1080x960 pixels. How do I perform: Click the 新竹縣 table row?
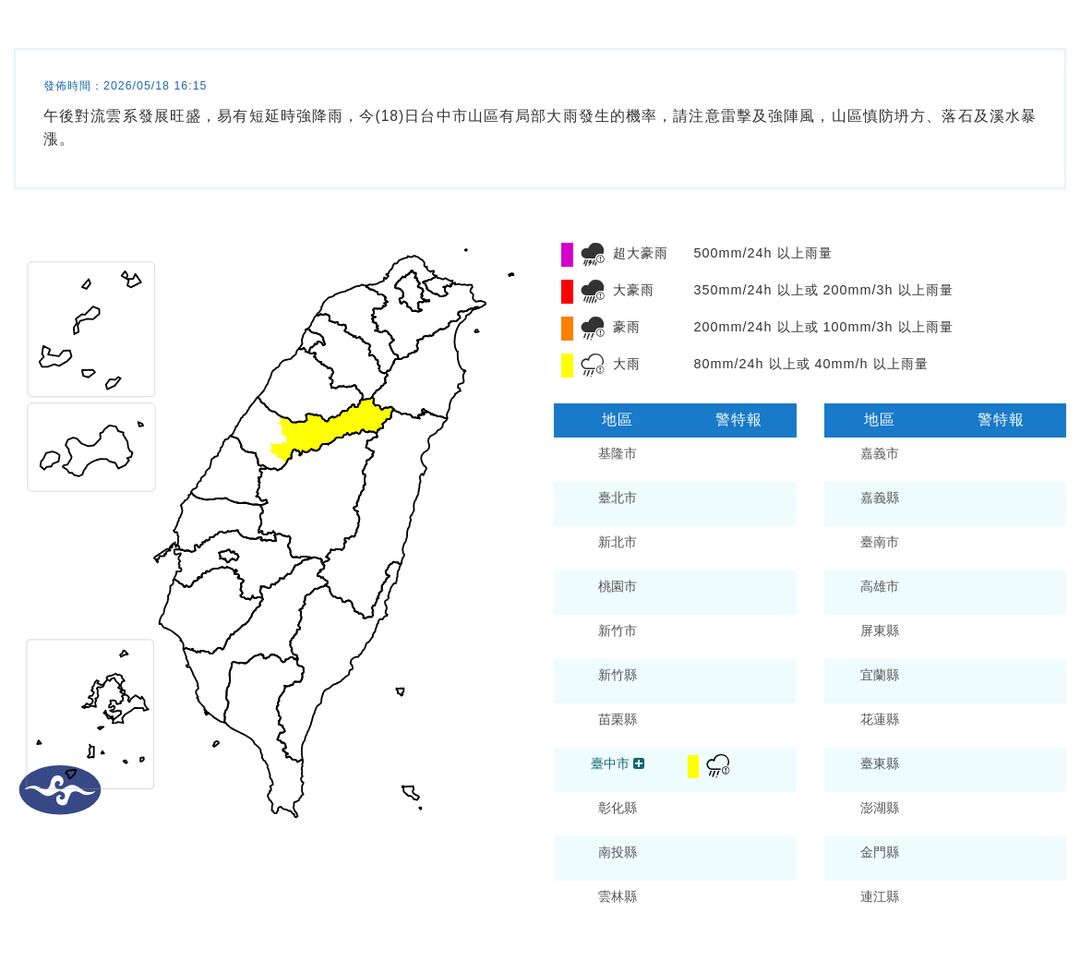coord(675,681)
